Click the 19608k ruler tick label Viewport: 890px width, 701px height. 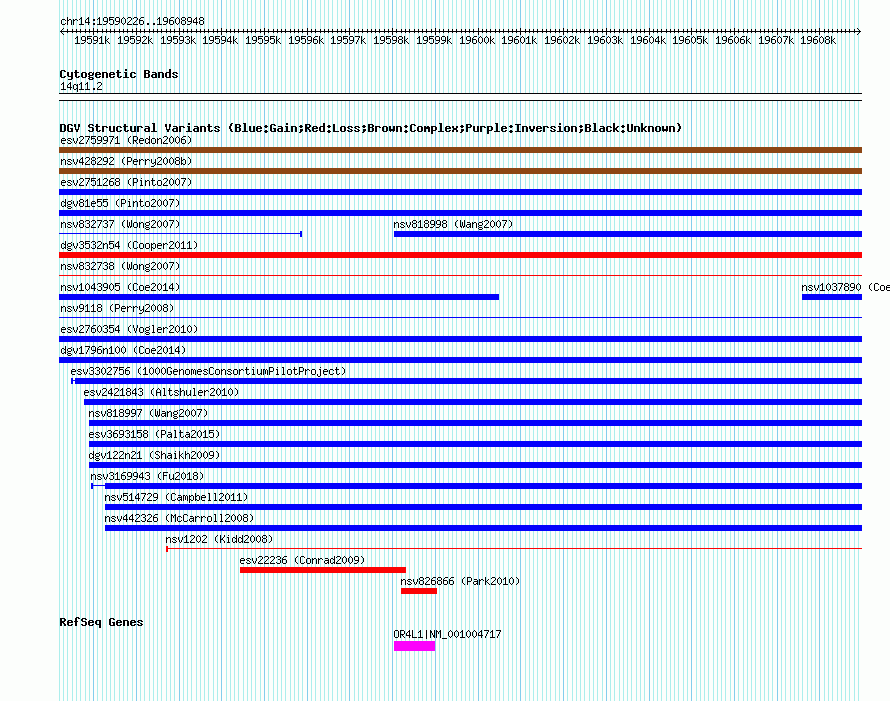click(x=818, y=40)
